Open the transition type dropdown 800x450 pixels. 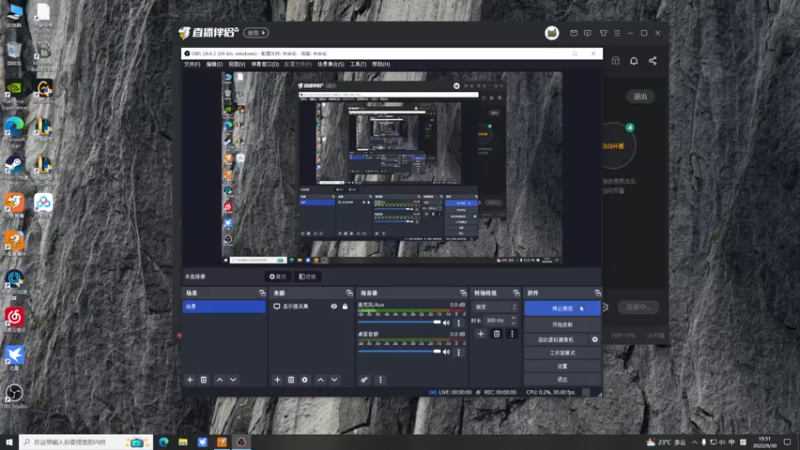495,307
